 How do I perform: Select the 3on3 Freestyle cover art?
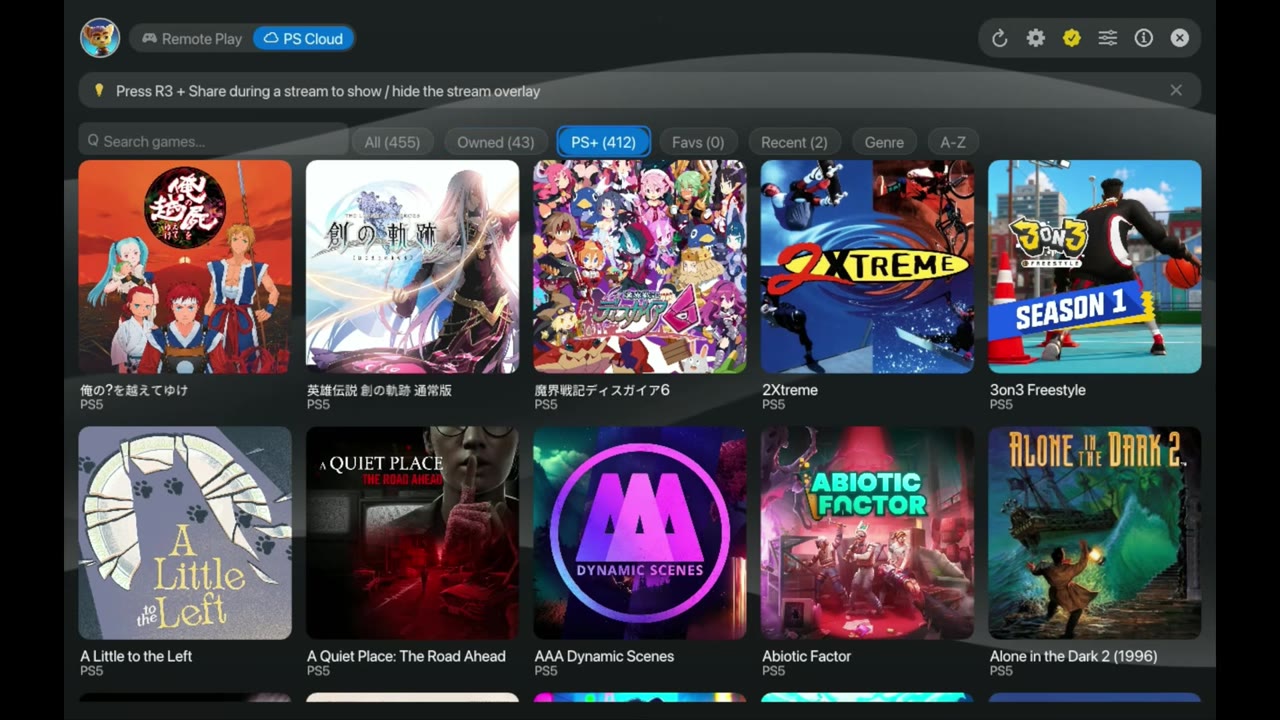tap(1095, 266)
